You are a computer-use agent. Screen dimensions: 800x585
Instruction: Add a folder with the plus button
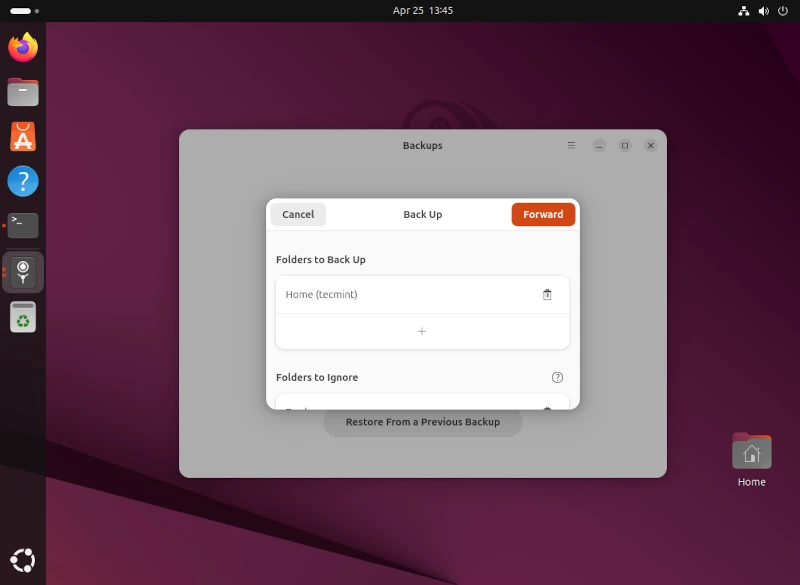[x=422, y=331]
